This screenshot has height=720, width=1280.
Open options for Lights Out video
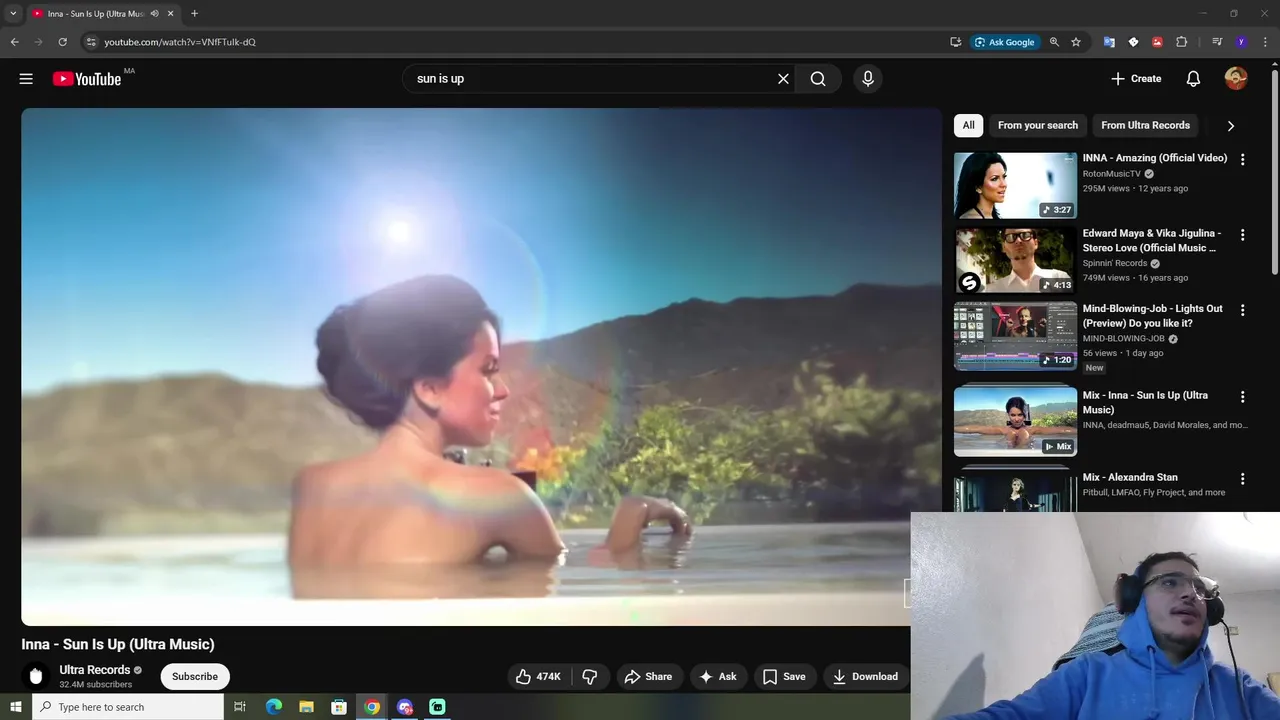1242,310
